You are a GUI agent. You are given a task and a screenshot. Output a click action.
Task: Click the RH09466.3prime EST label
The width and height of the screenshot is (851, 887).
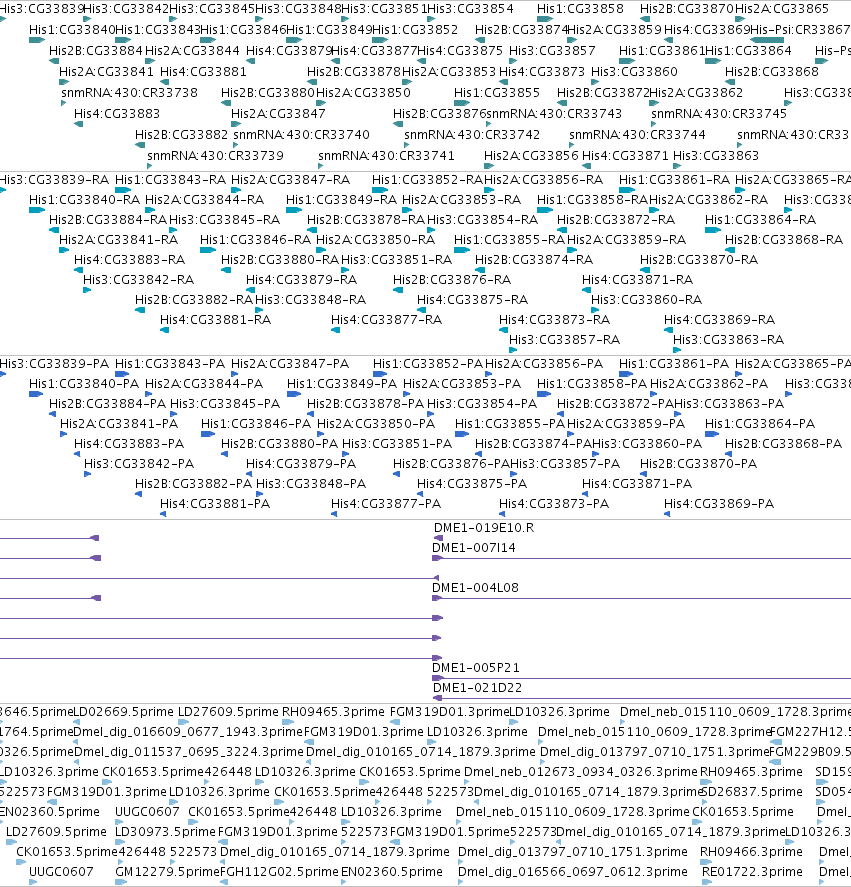coord(751,851)
